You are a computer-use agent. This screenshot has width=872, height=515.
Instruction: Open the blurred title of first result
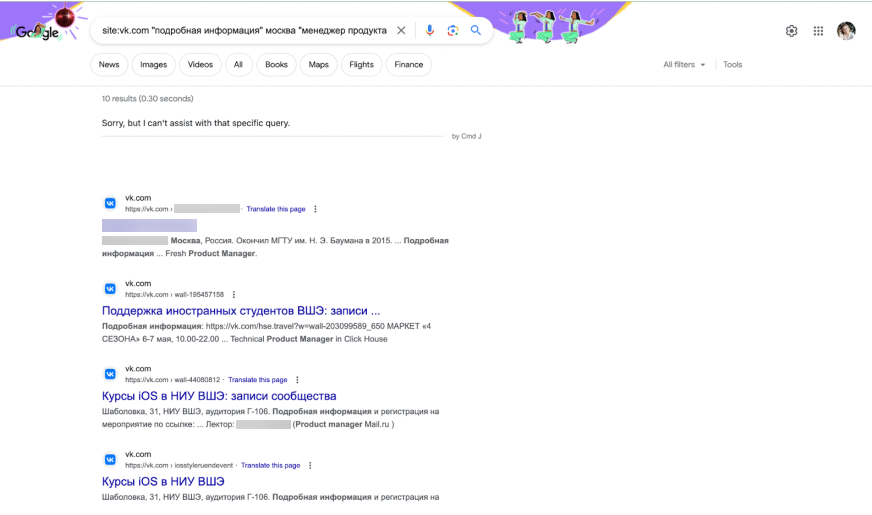click(x=149, y=225)
